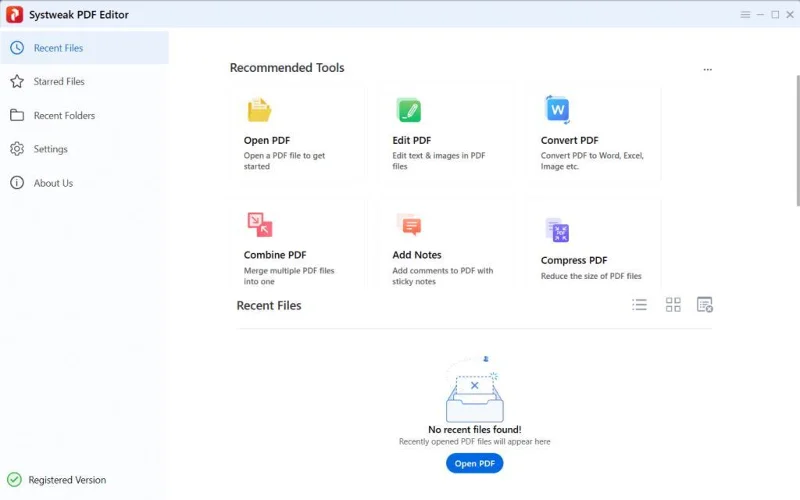Switch recent files to grid view
800x500 pixels.
pos(673,305)
